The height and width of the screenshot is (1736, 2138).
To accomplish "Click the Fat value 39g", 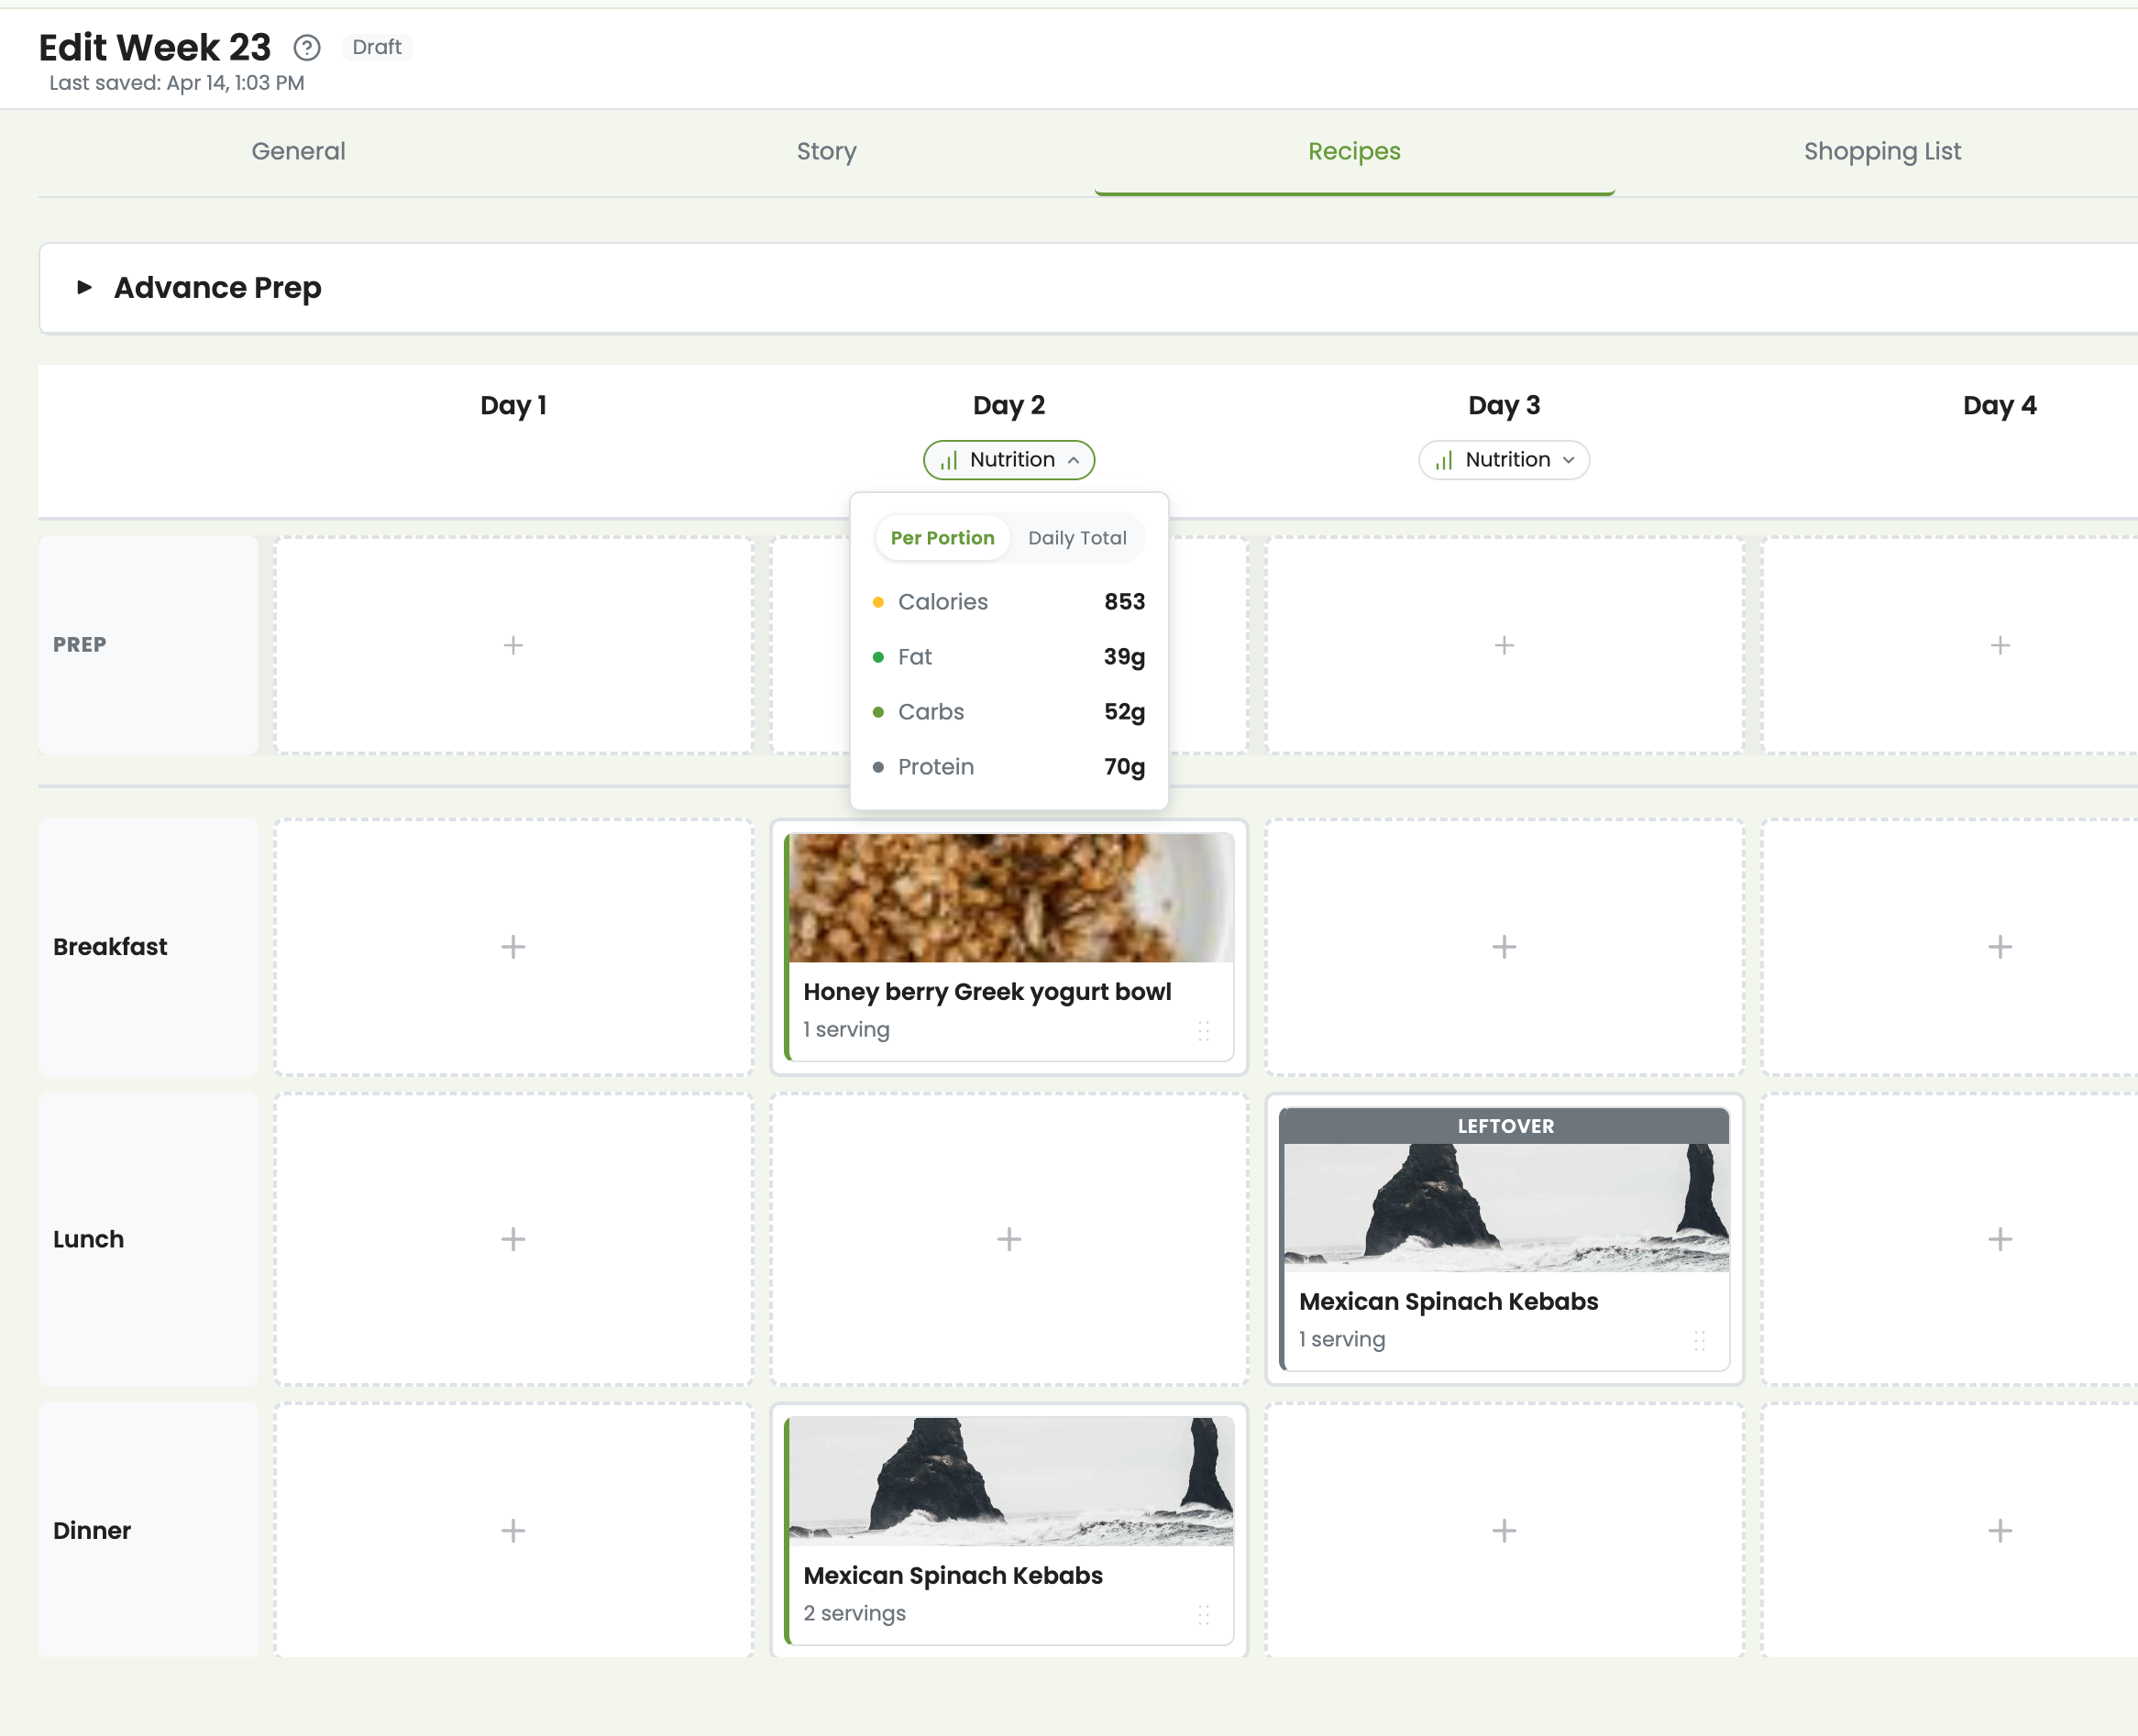I will (x=1124, y=657).
